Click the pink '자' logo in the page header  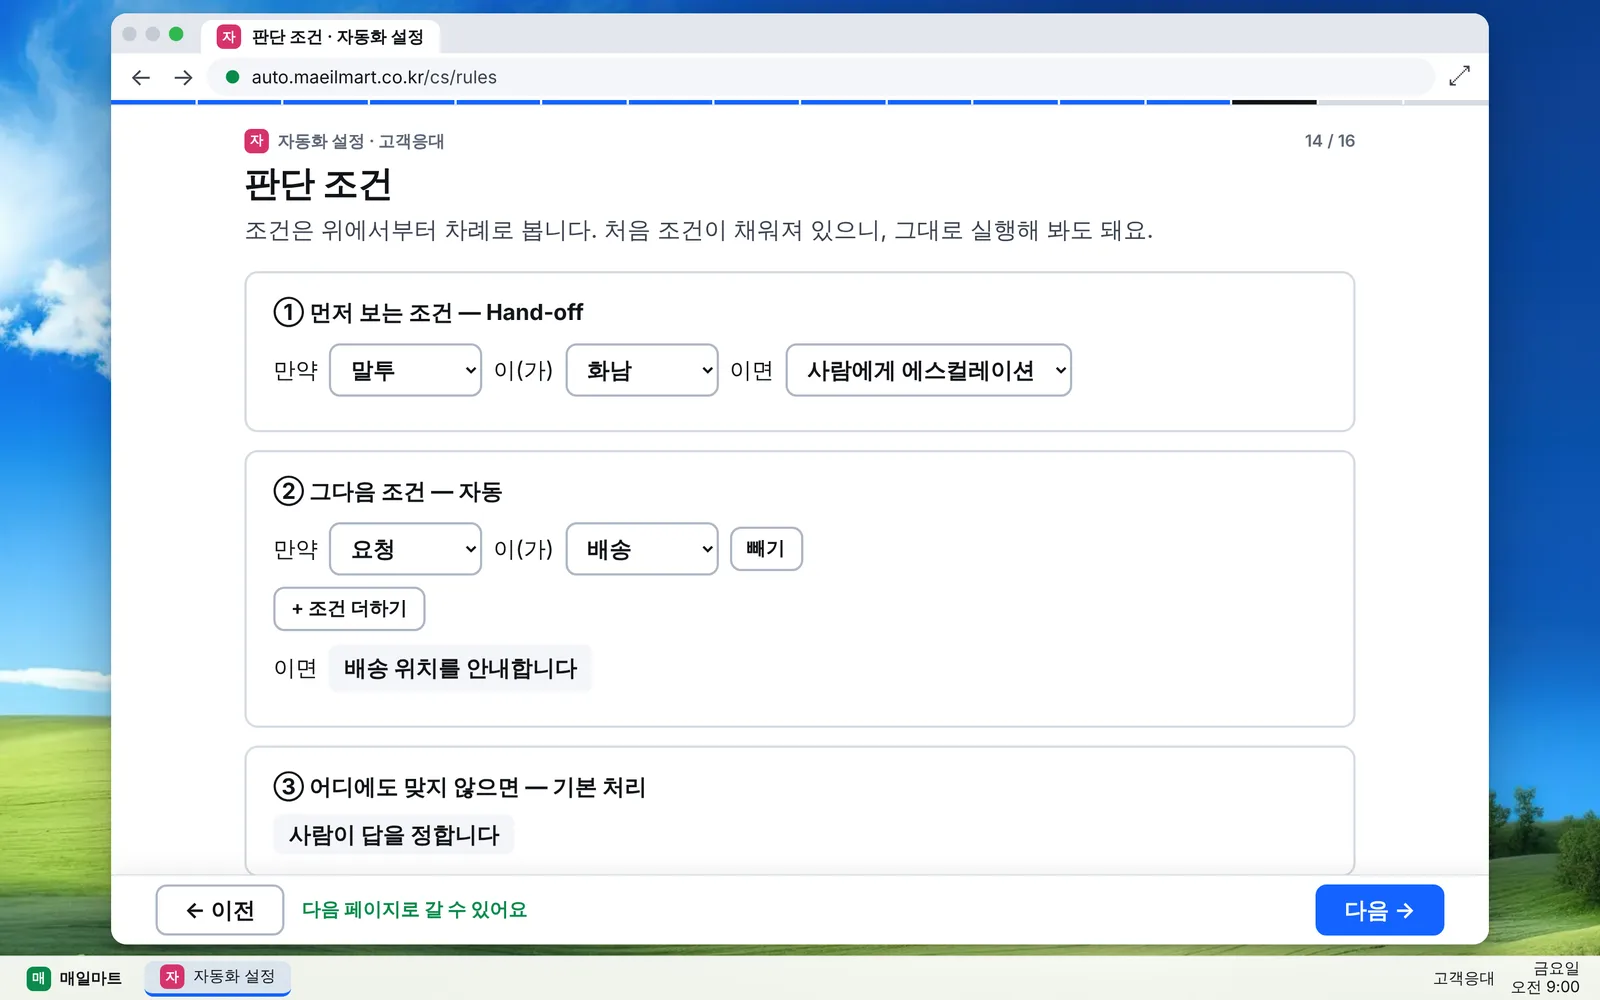pyautogui.click(x=256, y=141)
